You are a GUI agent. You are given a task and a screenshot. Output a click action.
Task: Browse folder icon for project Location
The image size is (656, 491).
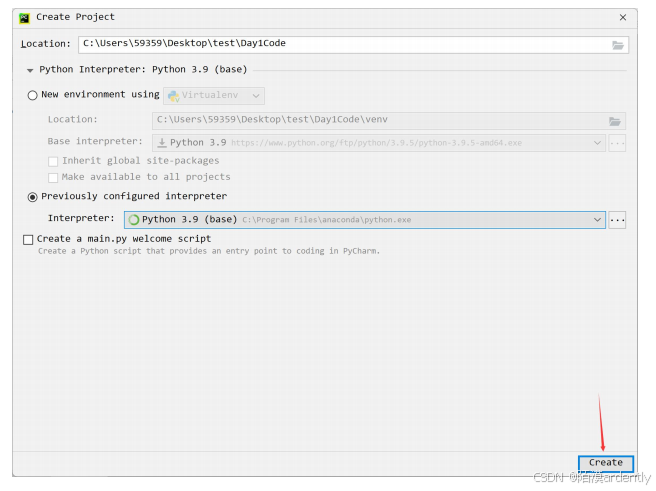[x=618, y=45]
